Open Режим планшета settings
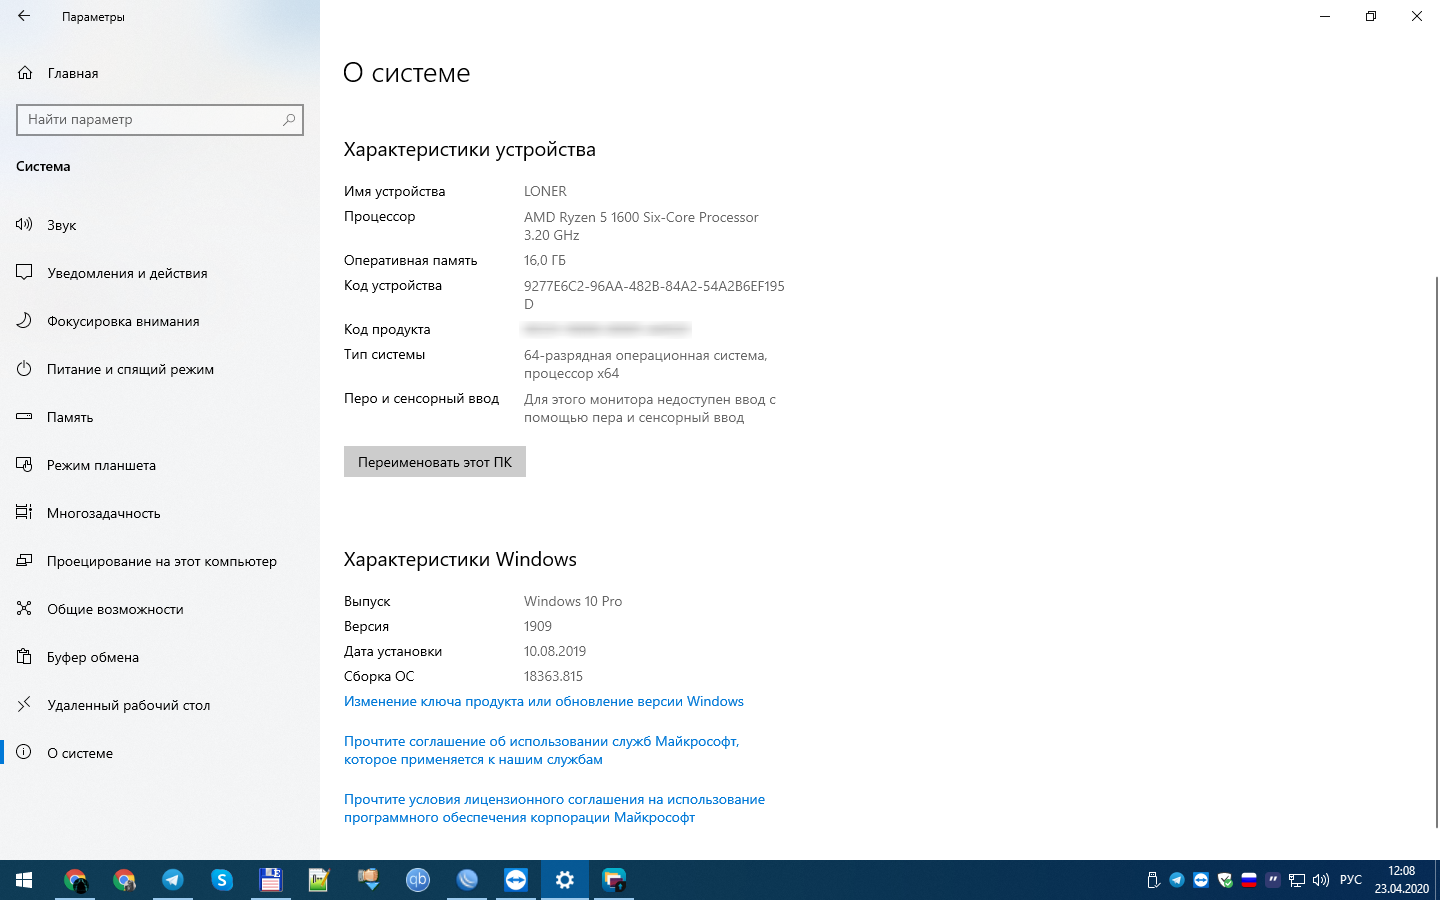This screenshot has width=1440, height=900. (x=160, y=465)
